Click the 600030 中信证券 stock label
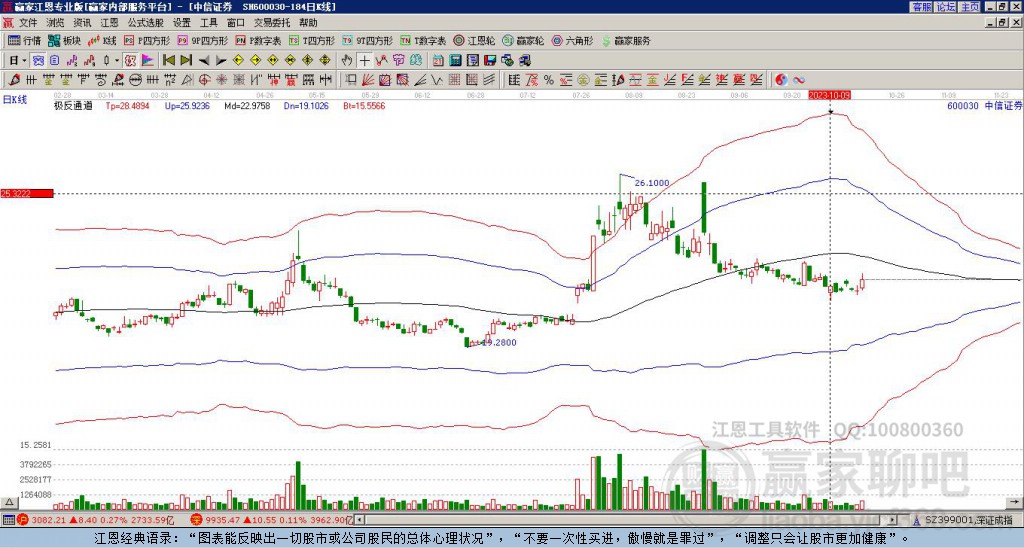Image resolution: width=1024 pixels, height=548 pixels. pos(984,106)
